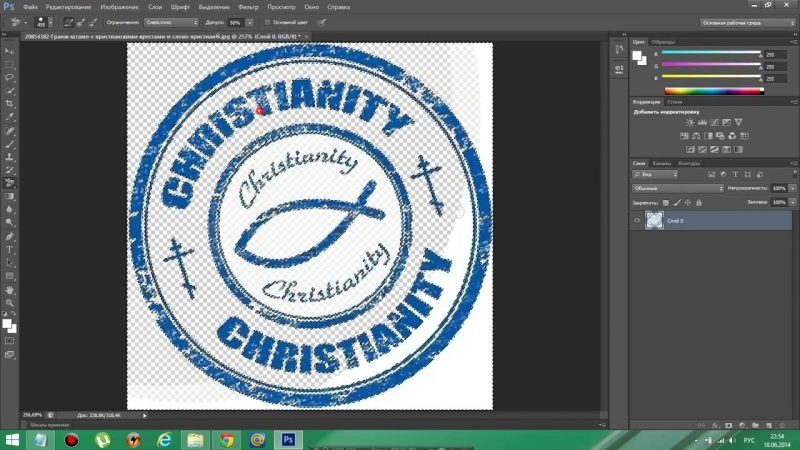
Task: Enable Sampling: Once option
Action: click(x=81, y=22)
